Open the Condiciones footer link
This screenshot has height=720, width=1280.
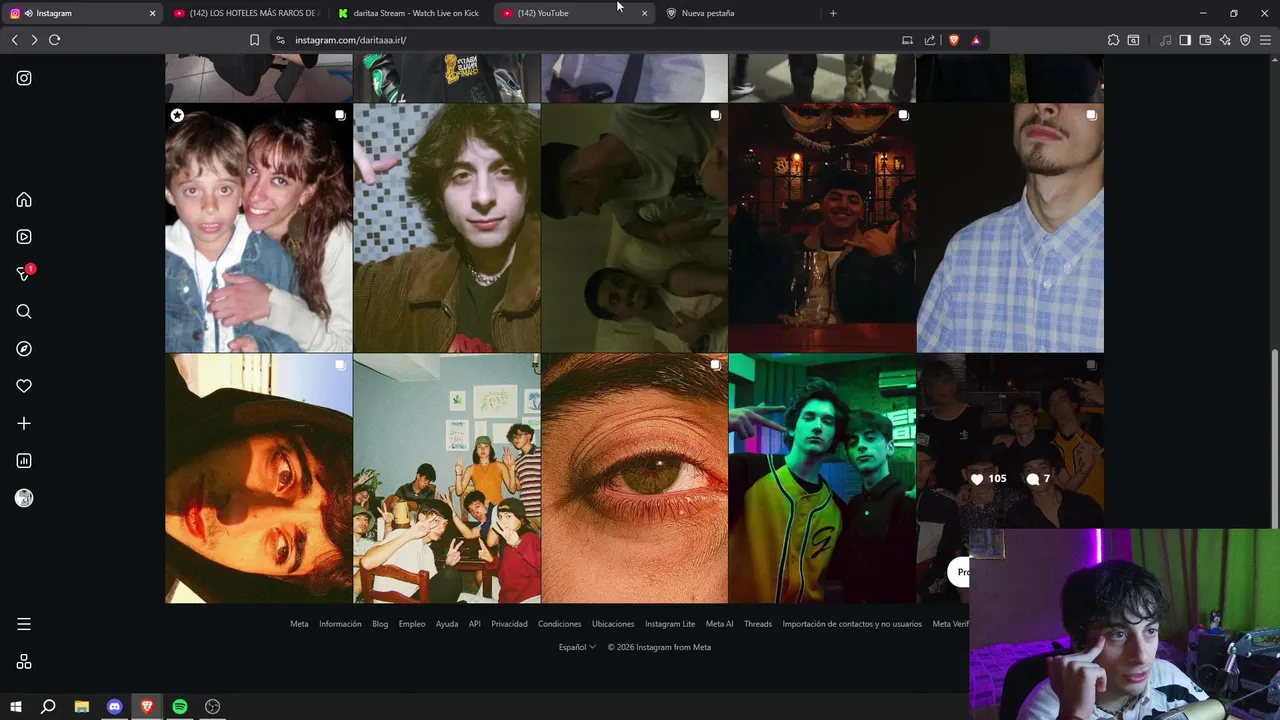(560, 624)
